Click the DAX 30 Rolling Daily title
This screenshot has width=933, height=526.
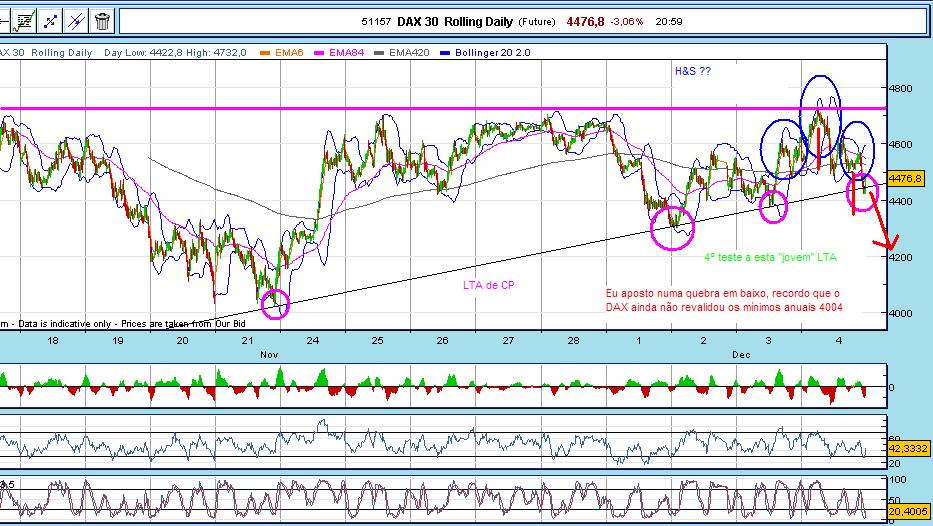(x=455, y=22)
